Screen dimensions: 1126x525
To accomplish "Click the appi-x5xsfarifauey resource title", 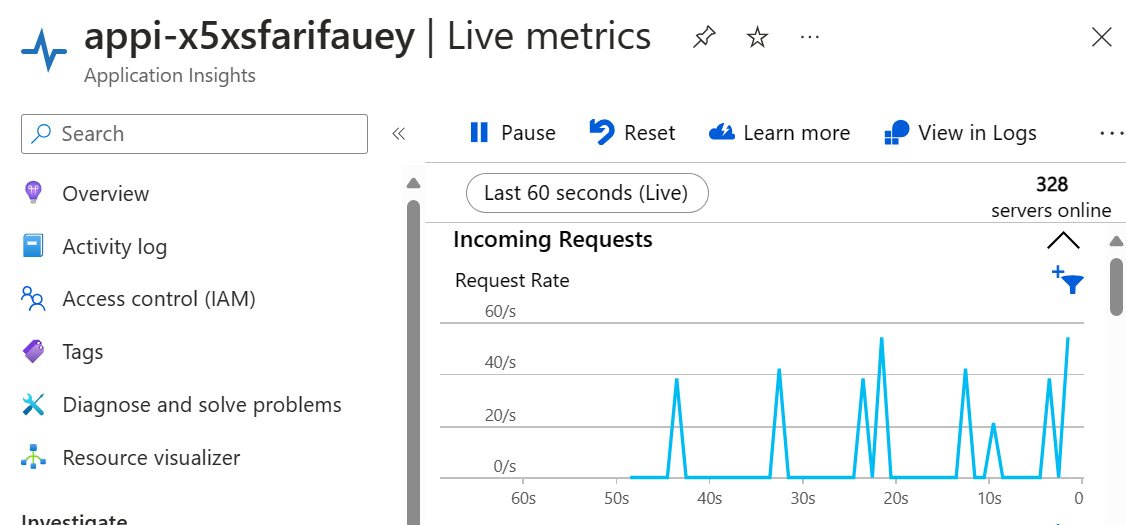I will pyautogui.click(x=250, y=38).
